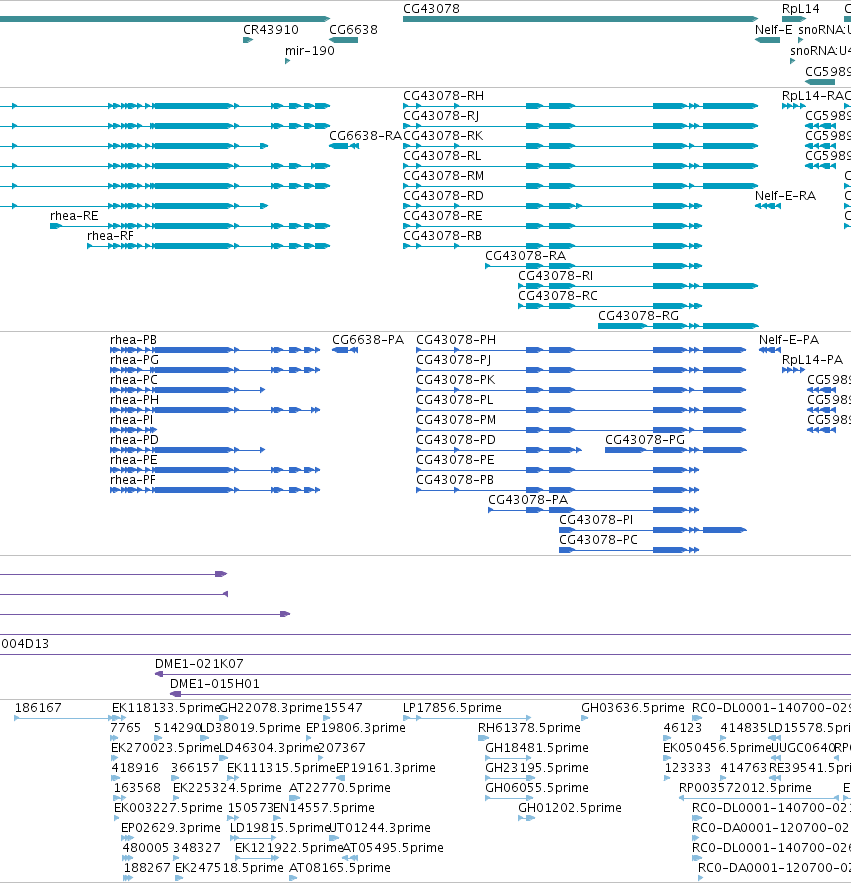
Task: Click protein CG43078-PB
Action: pyautogui.click(x=558, y=490)
